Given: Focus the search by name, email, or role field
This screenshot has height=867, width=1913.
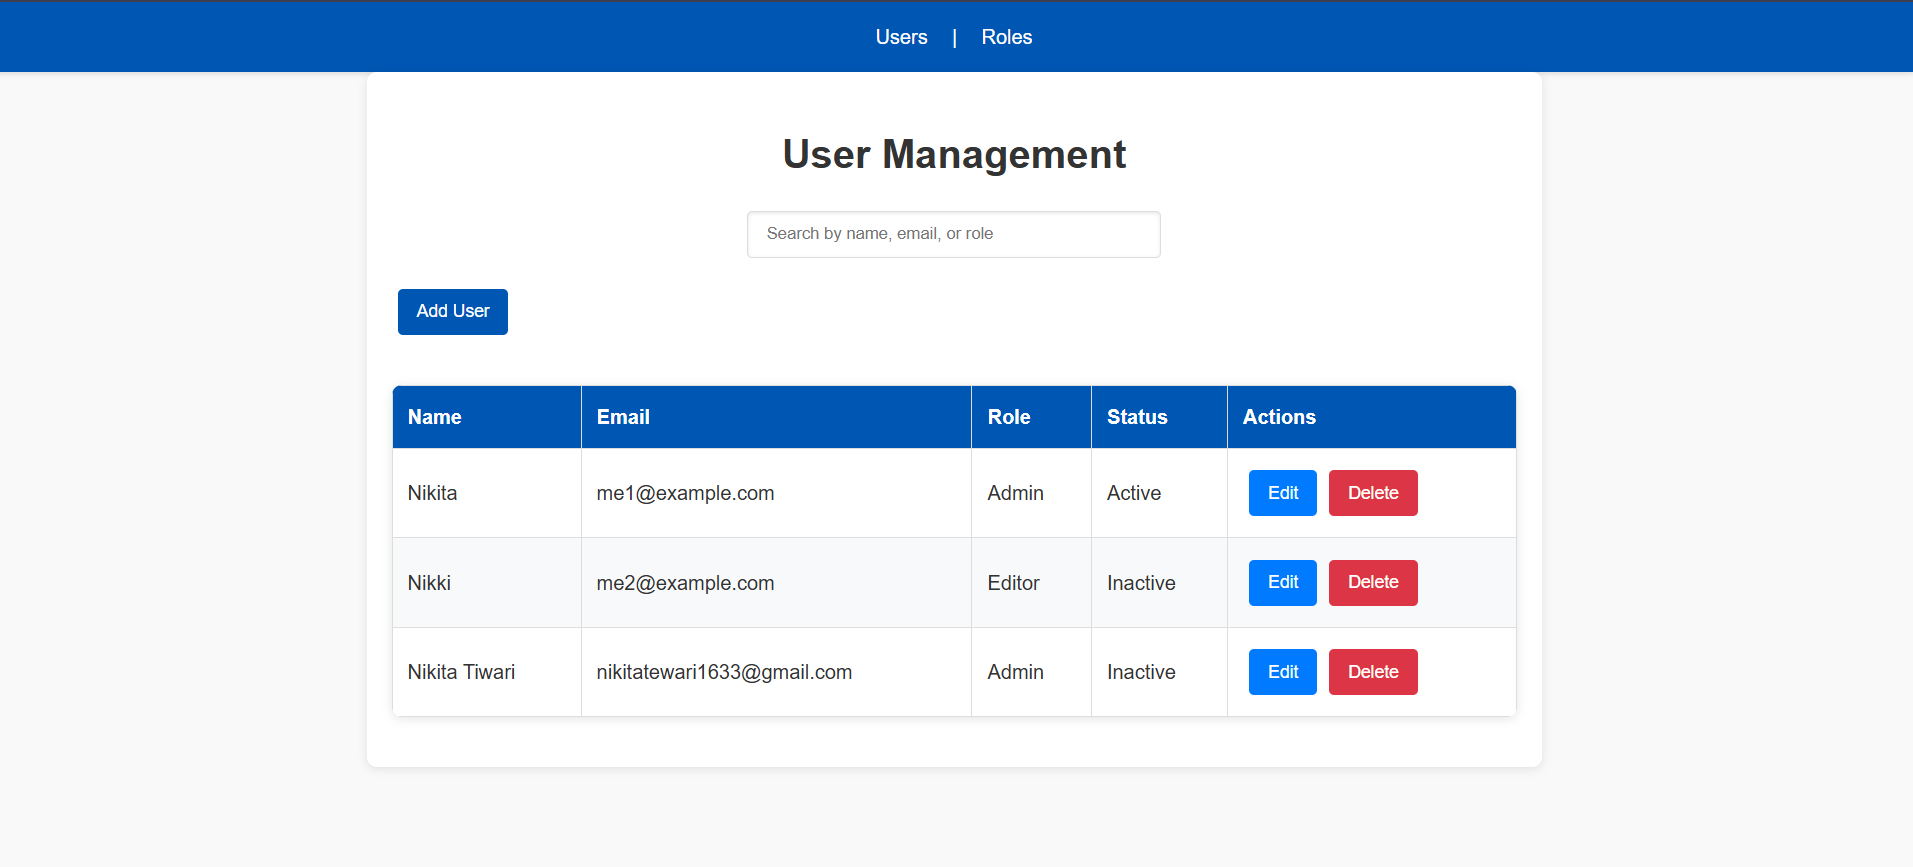Looking at the screenshot, I should point(953,234).
